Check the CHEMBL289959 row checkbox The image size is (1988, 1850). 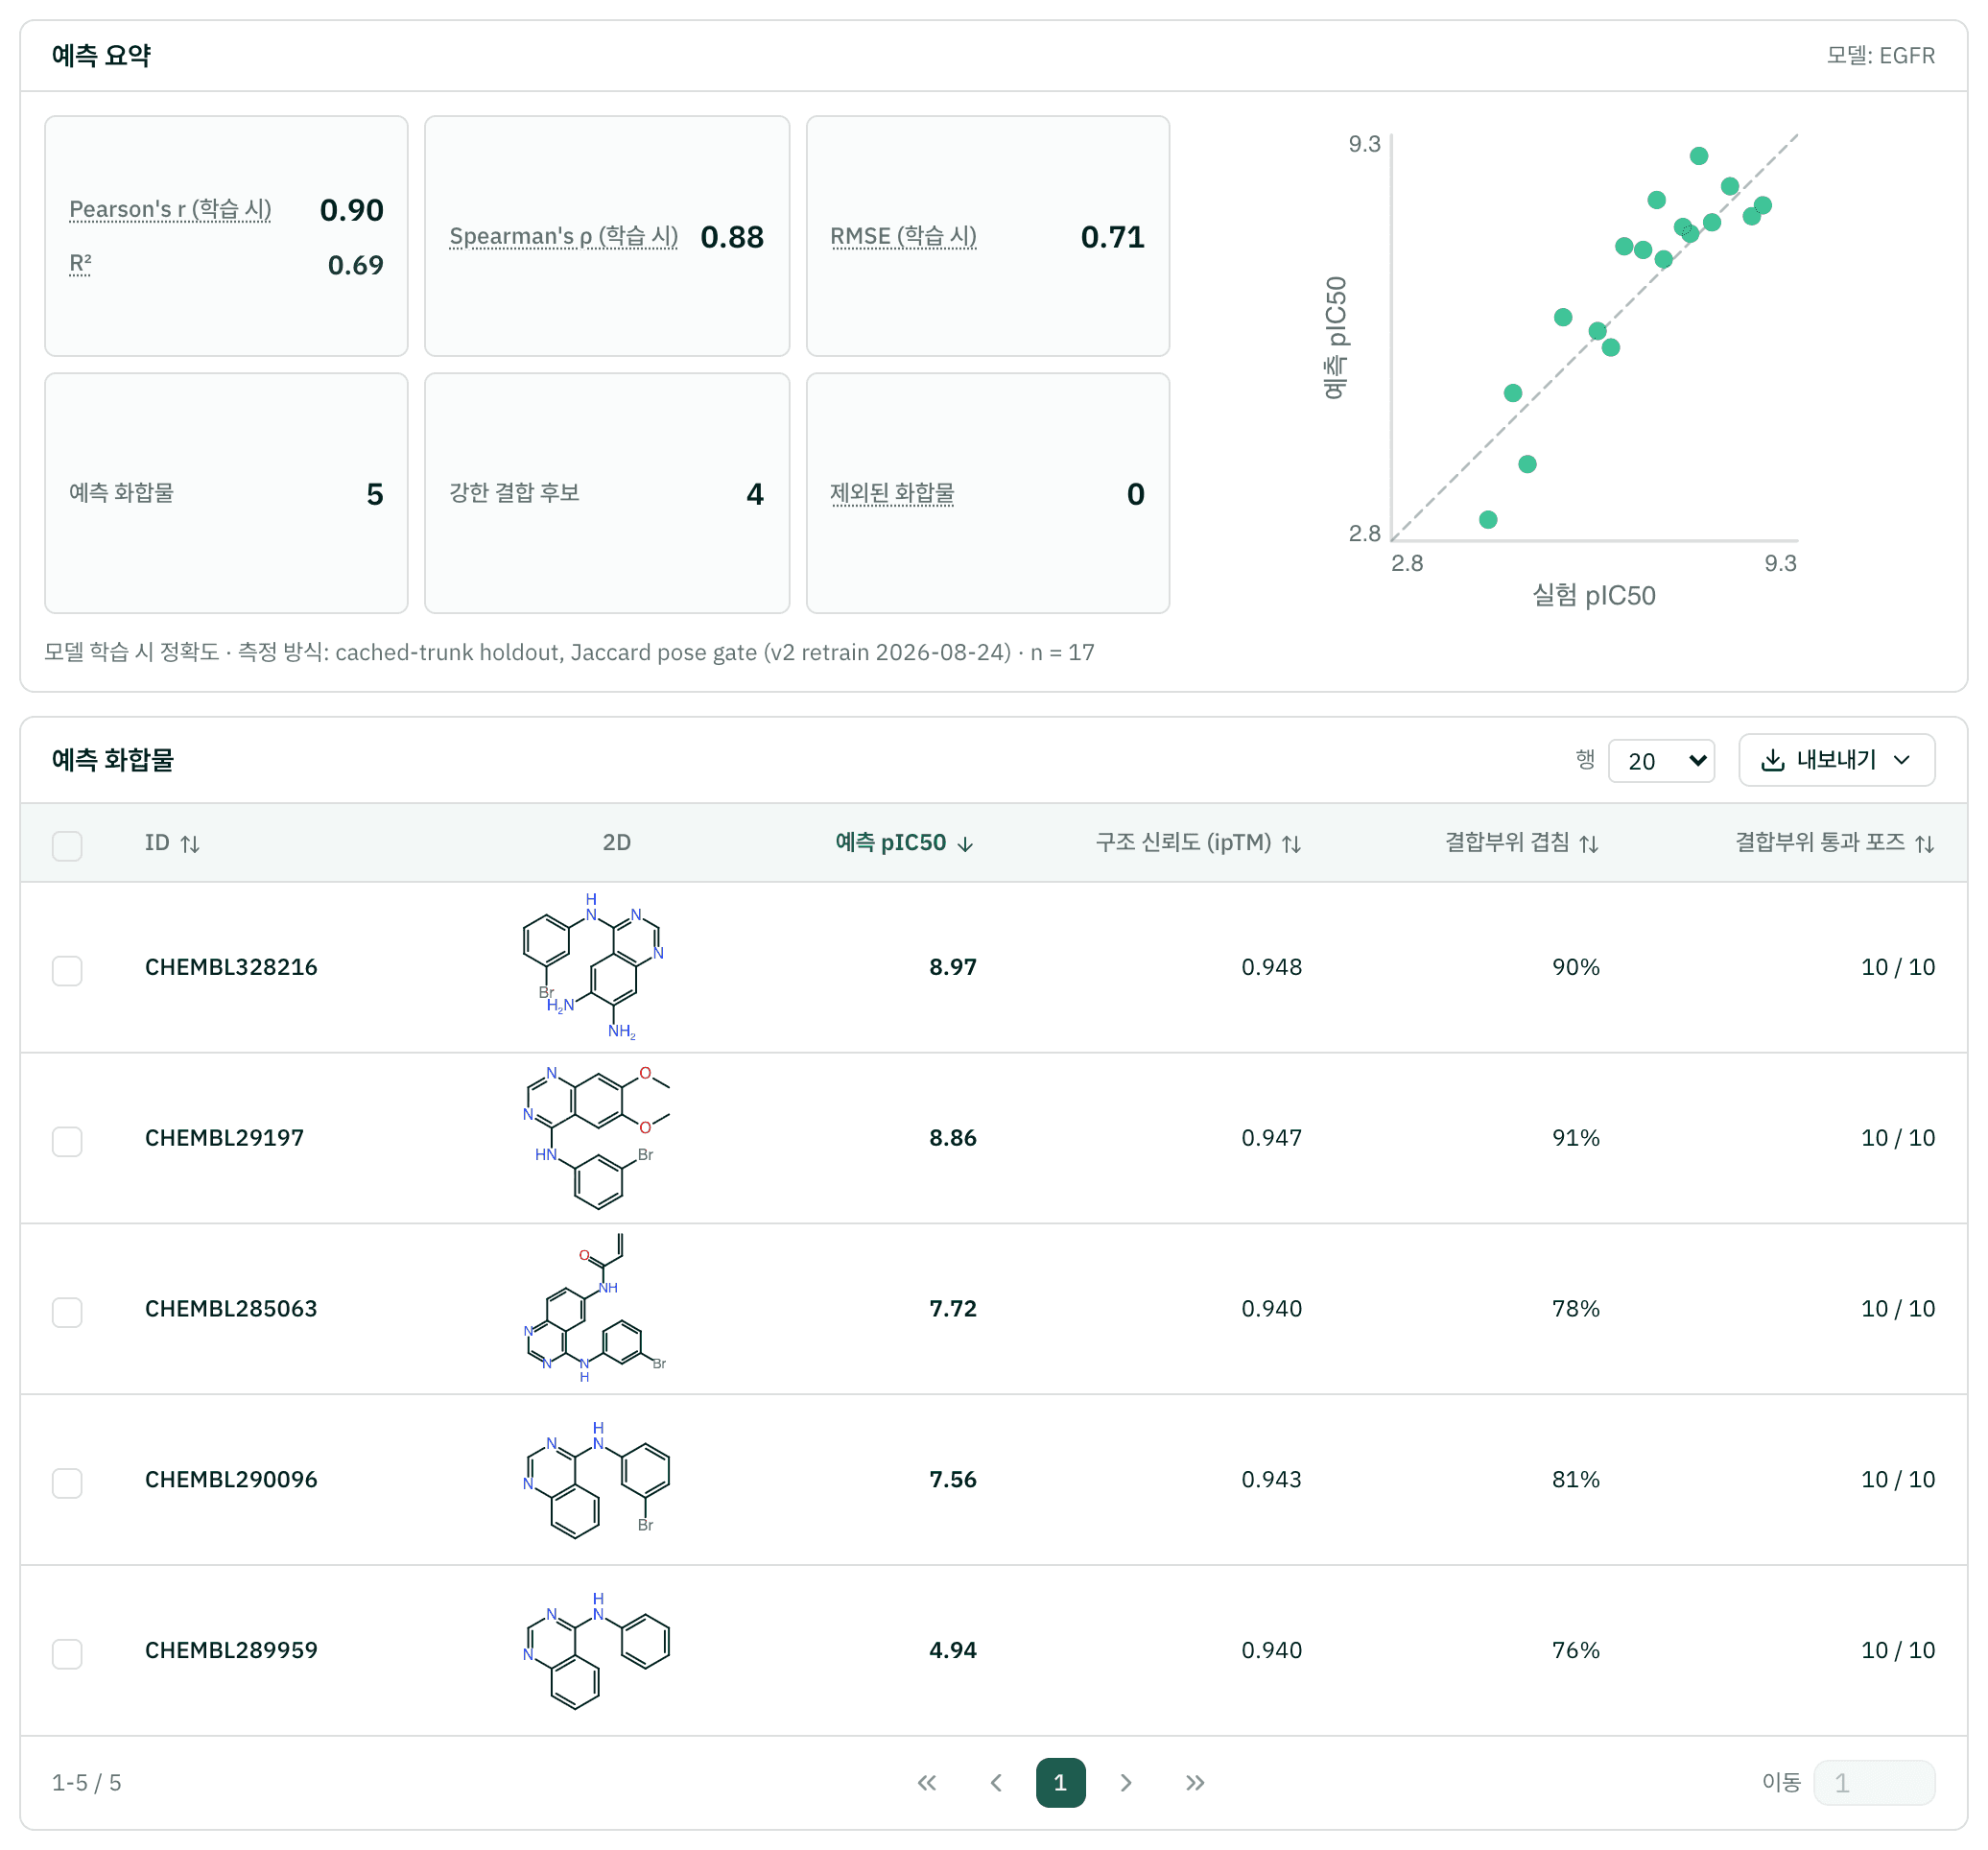[x=67, y=1654]
